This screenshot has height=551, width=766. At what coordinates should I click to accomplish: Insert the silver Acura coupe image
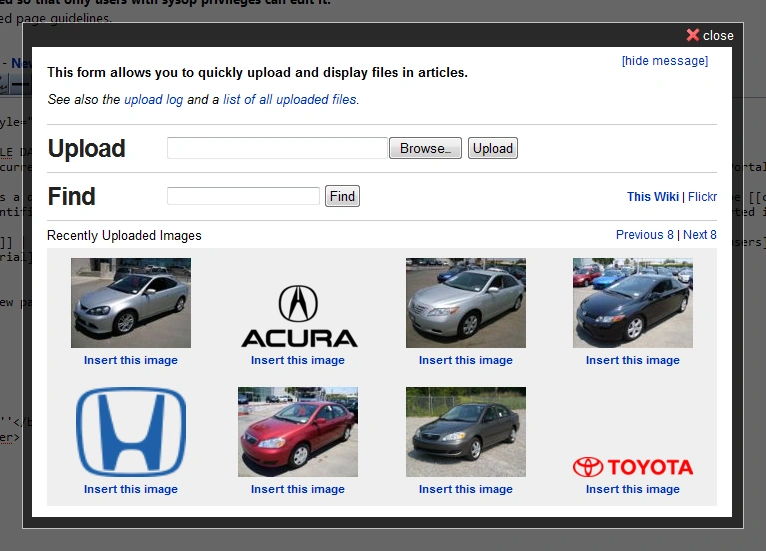(x=131, y=360)
